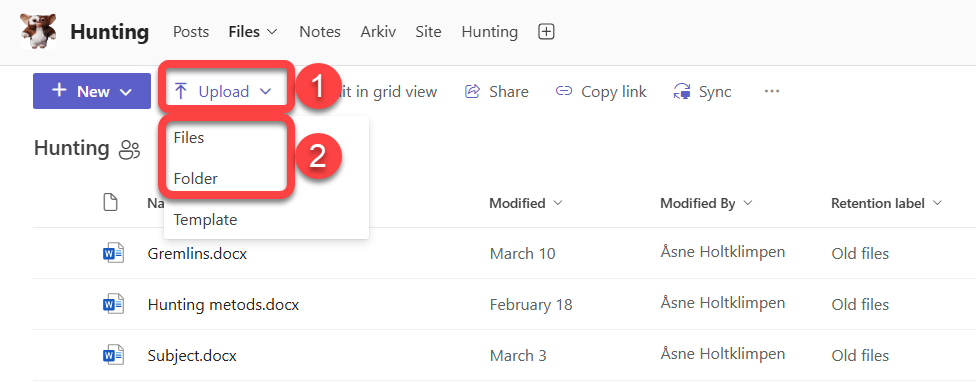Select Folder in the Upload menu

[x=195, y=179]
